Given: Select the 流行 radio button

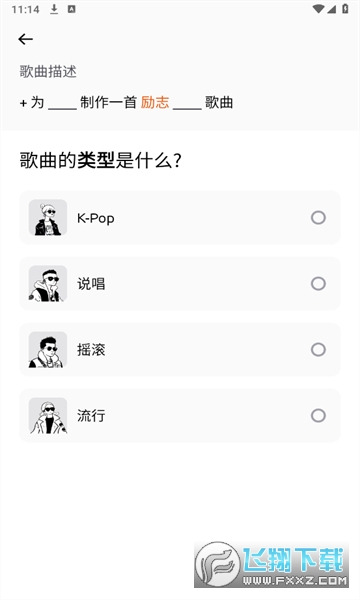Looking at the screenshot, I should pyautogui.click(x=318, y=416).
